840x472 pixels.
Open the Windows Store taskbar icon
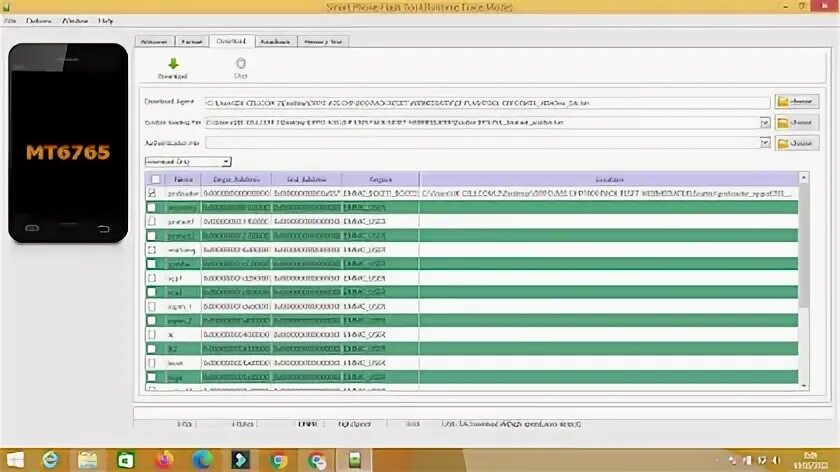(126, 460)
